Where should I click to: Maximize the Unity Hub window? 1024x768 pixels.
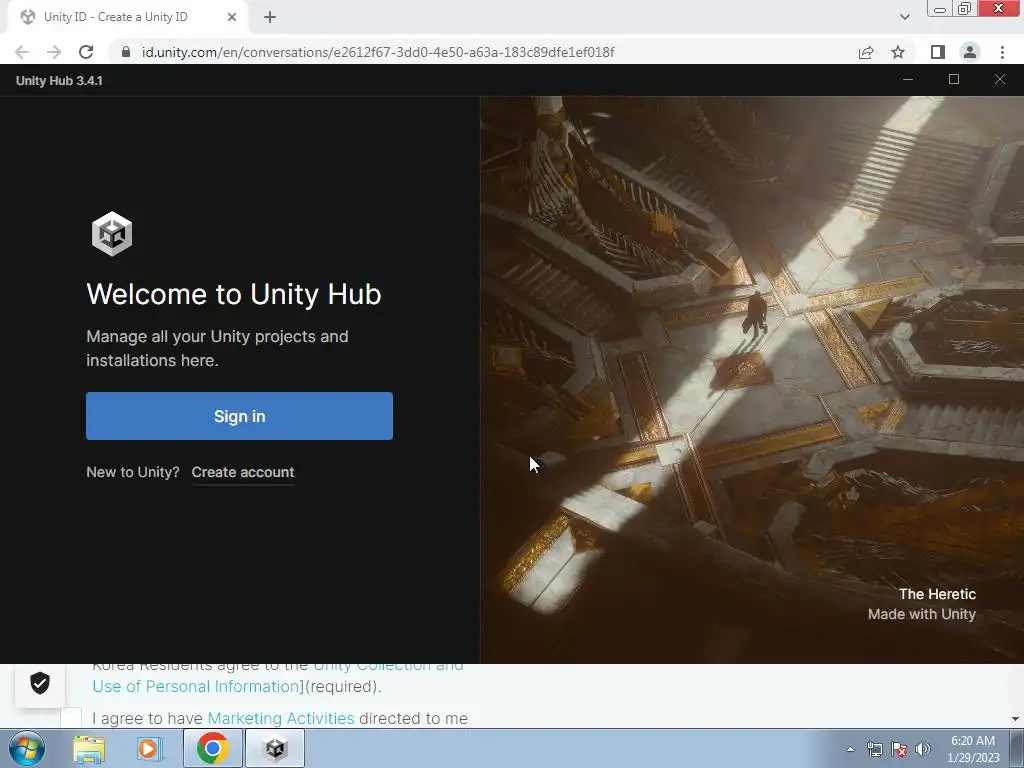coord(953,80)
